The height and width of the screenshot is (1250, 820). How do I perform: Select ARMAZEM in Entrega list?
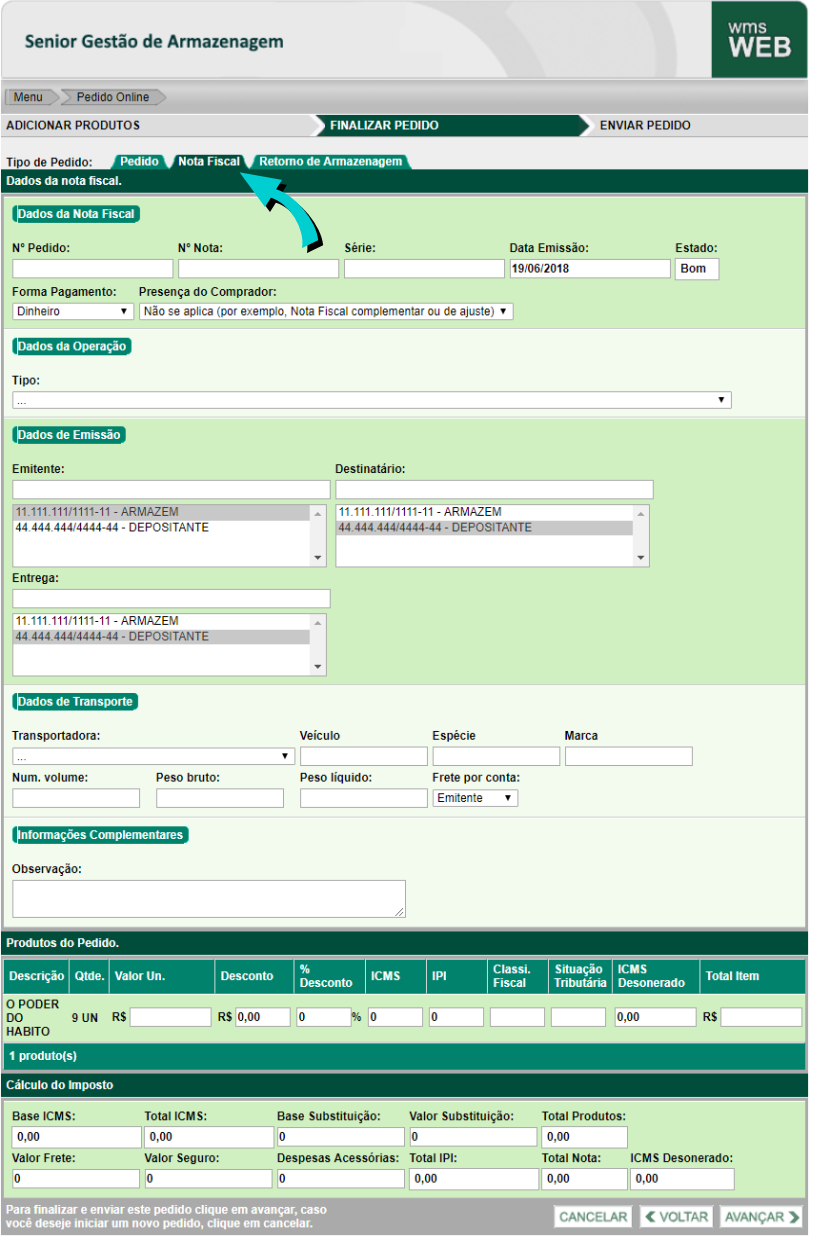click(x=162, y=621)
